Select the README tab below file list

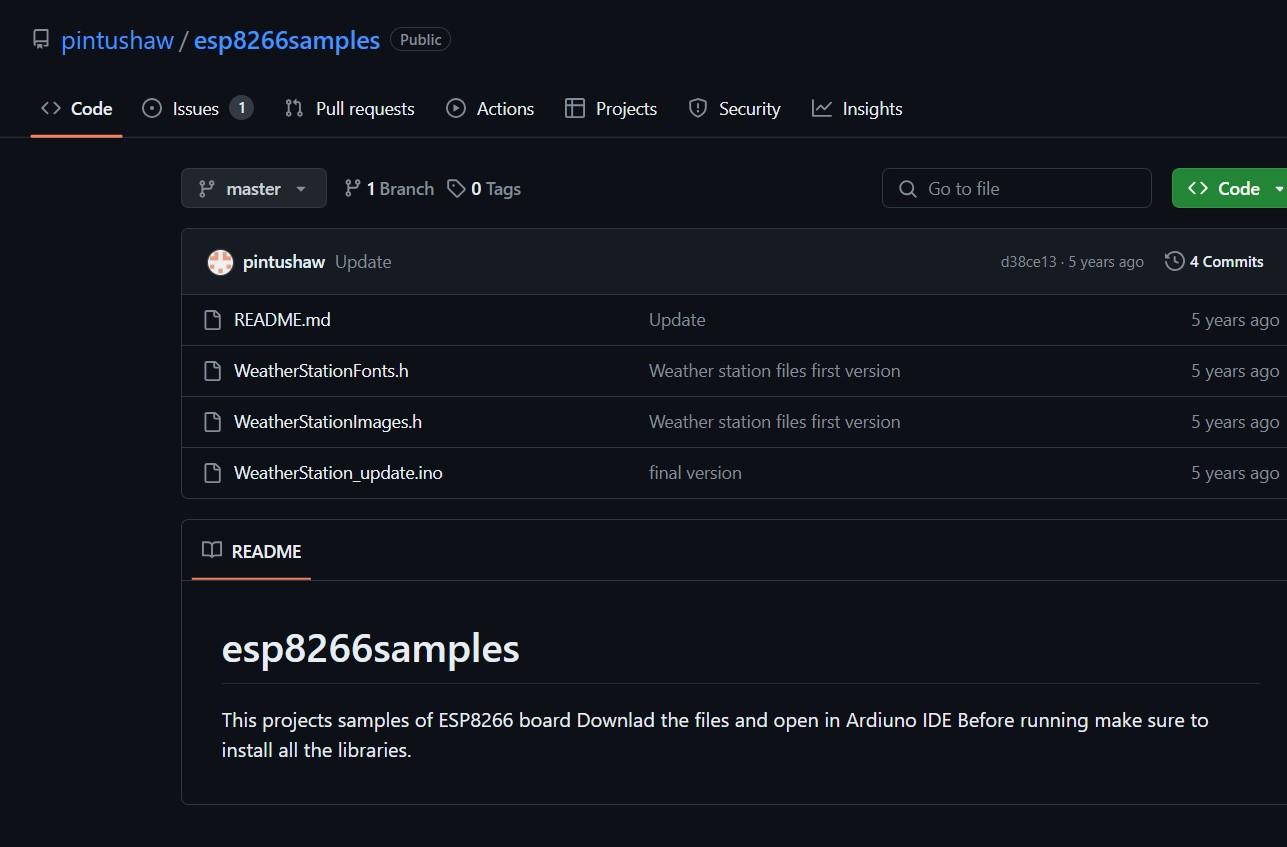pyautogui.click(x=252, y=551)
